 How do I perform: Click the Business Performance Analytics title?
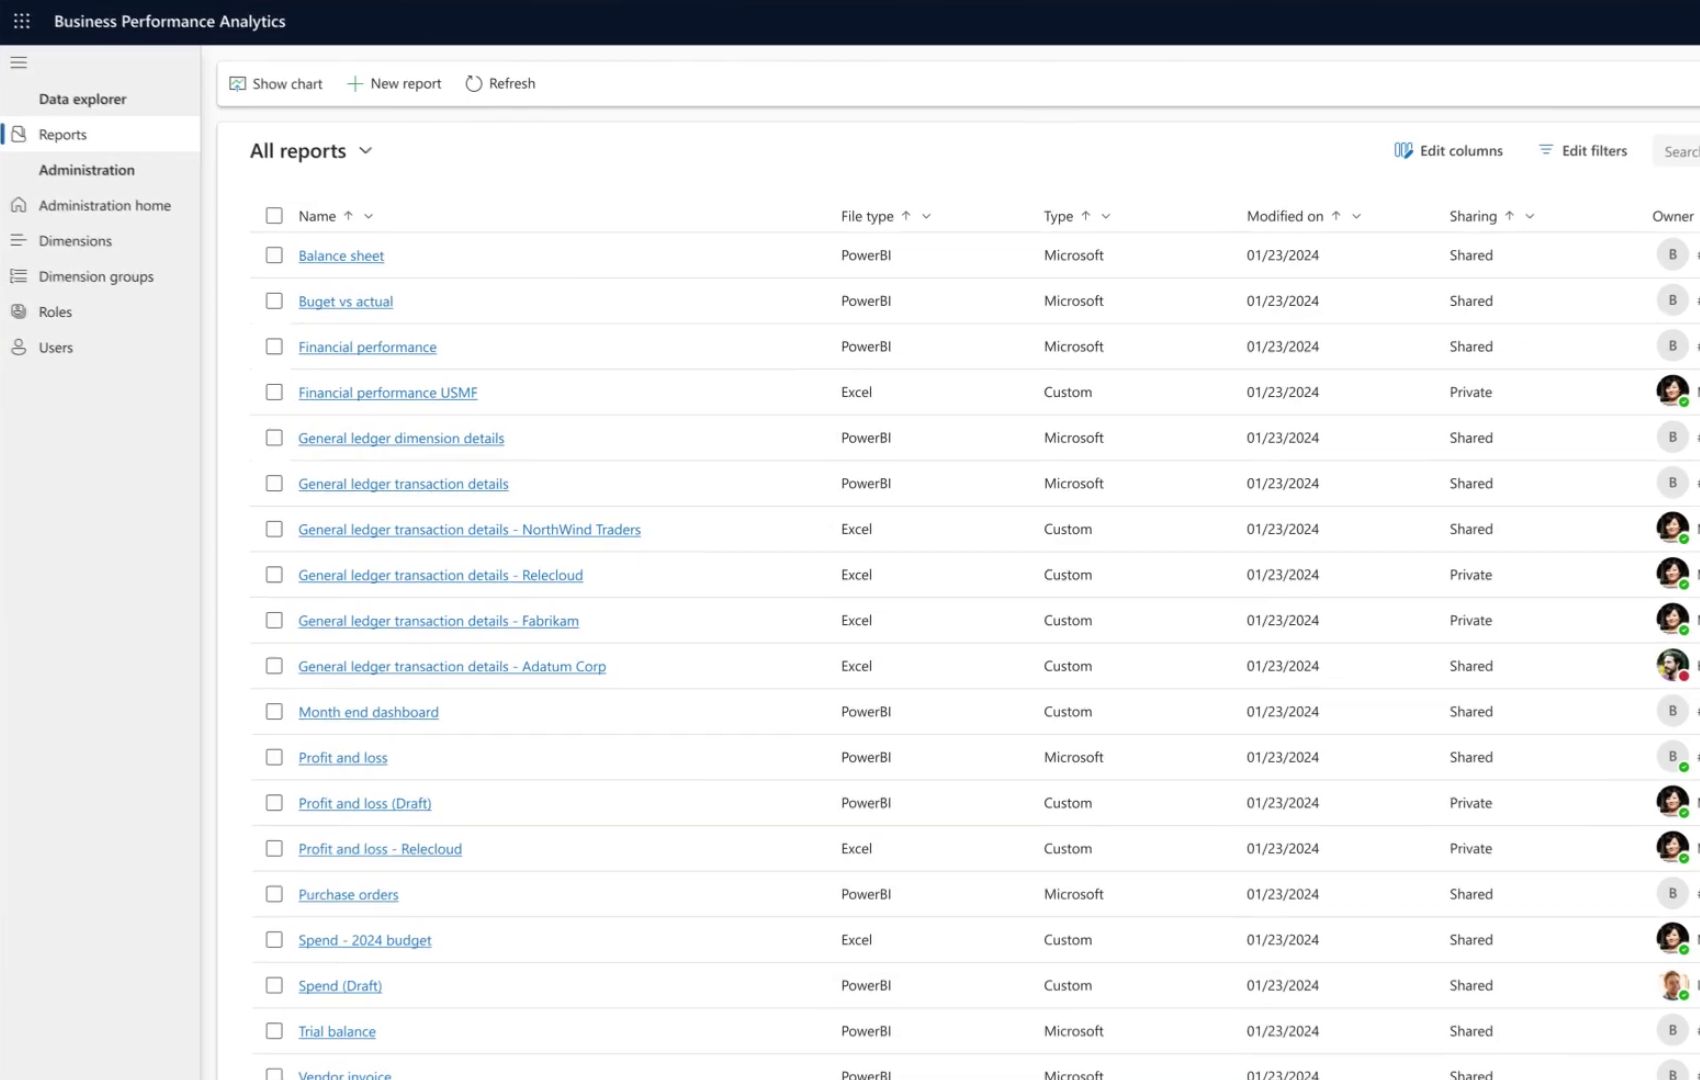pyautogui.click(x=170, y=21)
